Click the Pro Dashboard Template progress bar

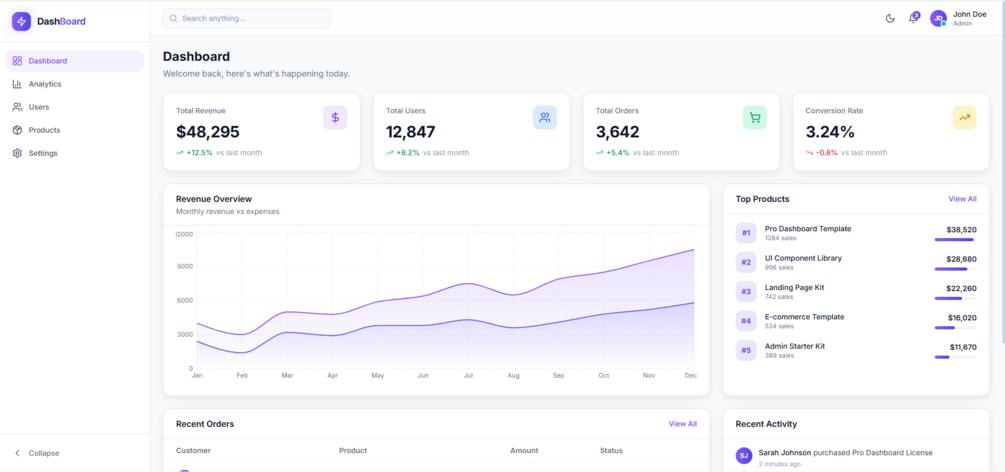click(x=956, y=240)
